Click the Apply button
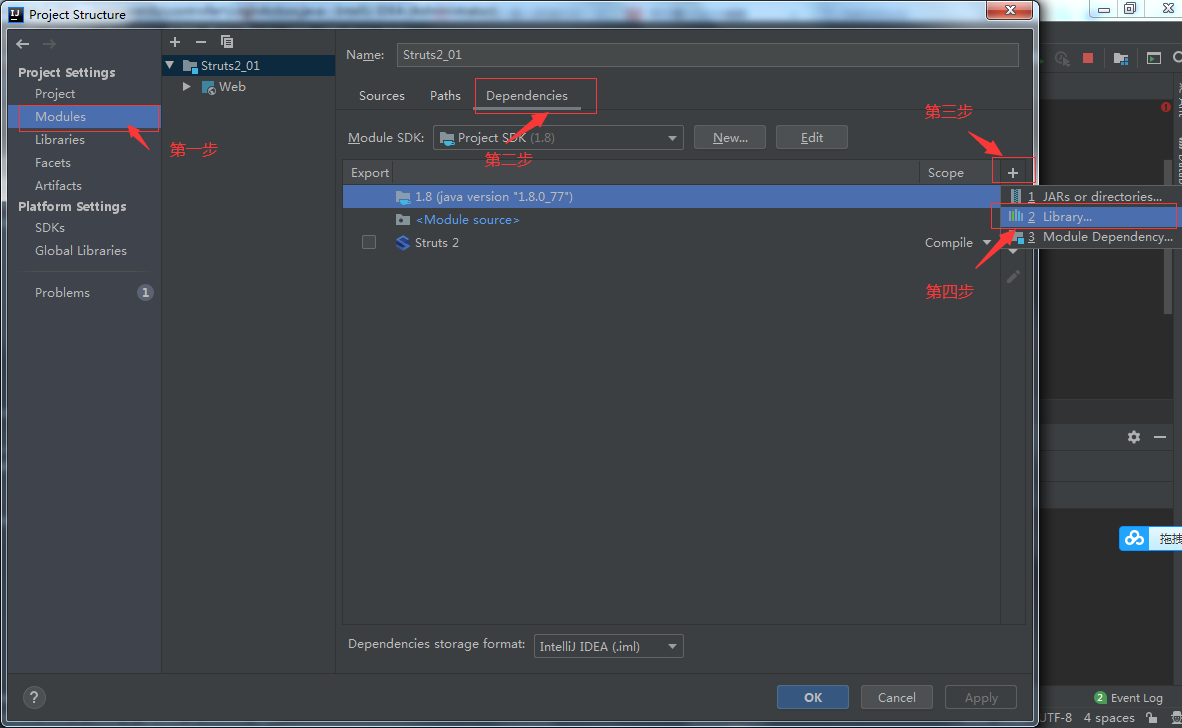 click(981, 698)
